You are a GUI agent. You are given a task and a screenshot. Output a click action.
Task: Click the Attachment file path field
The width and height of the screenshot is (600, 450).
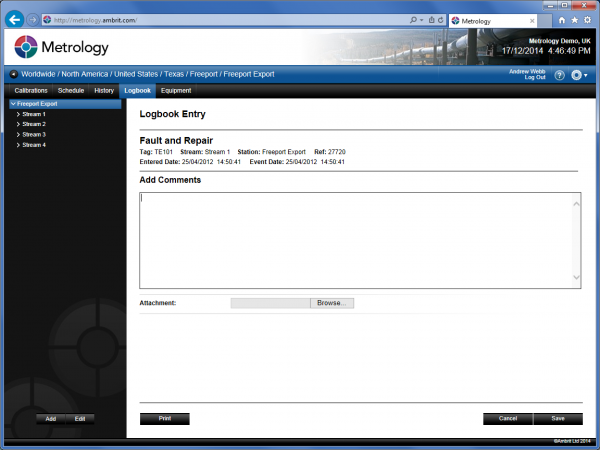tap(270, 303)
